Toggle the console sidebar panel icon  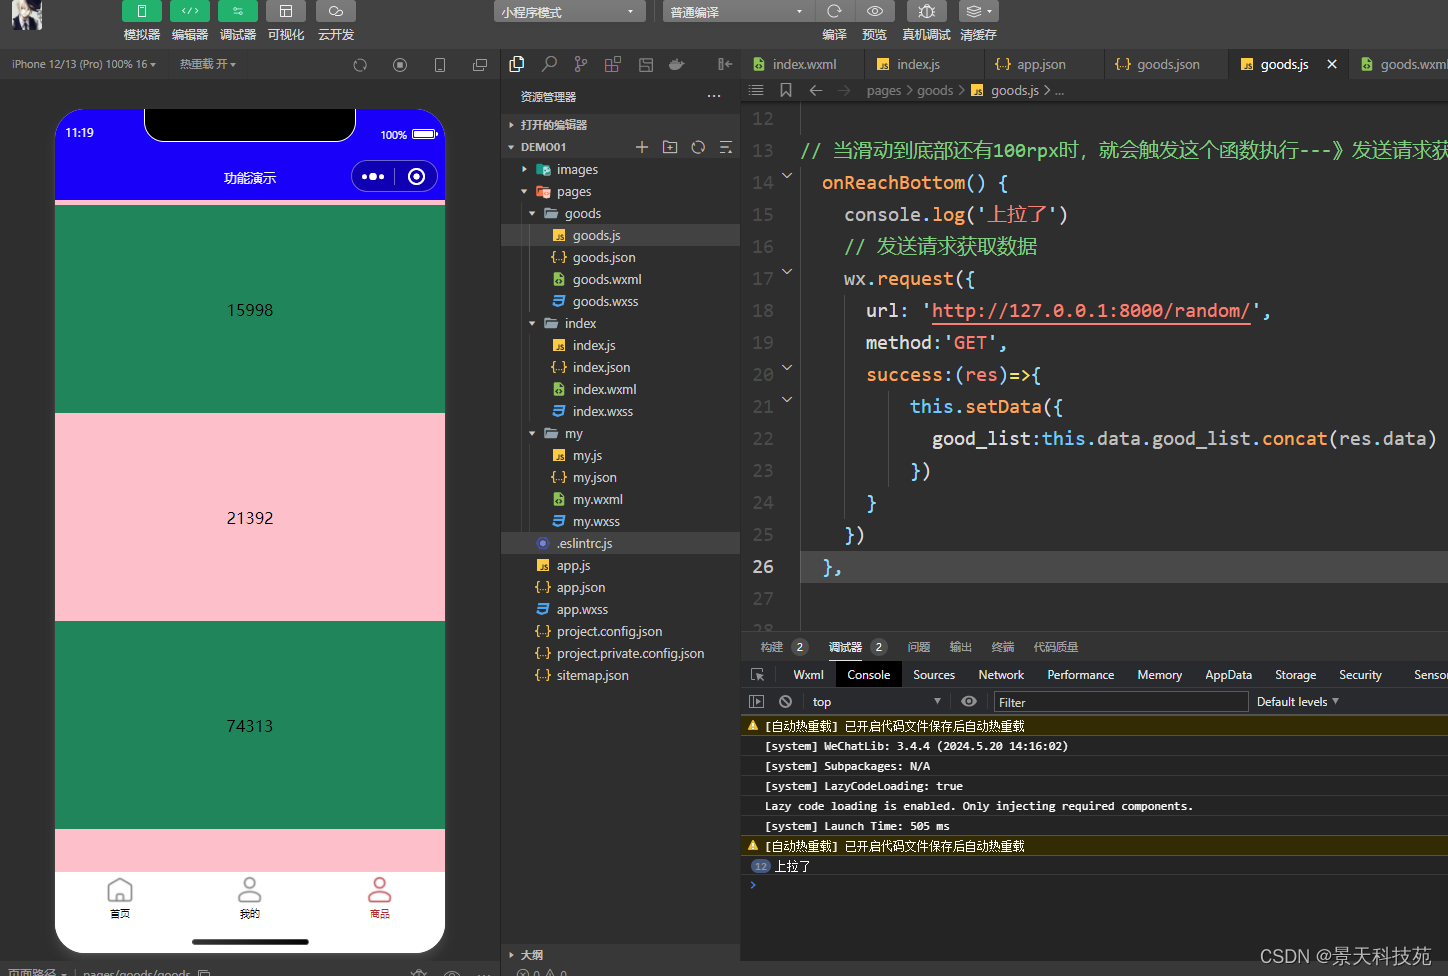[756, 702]
